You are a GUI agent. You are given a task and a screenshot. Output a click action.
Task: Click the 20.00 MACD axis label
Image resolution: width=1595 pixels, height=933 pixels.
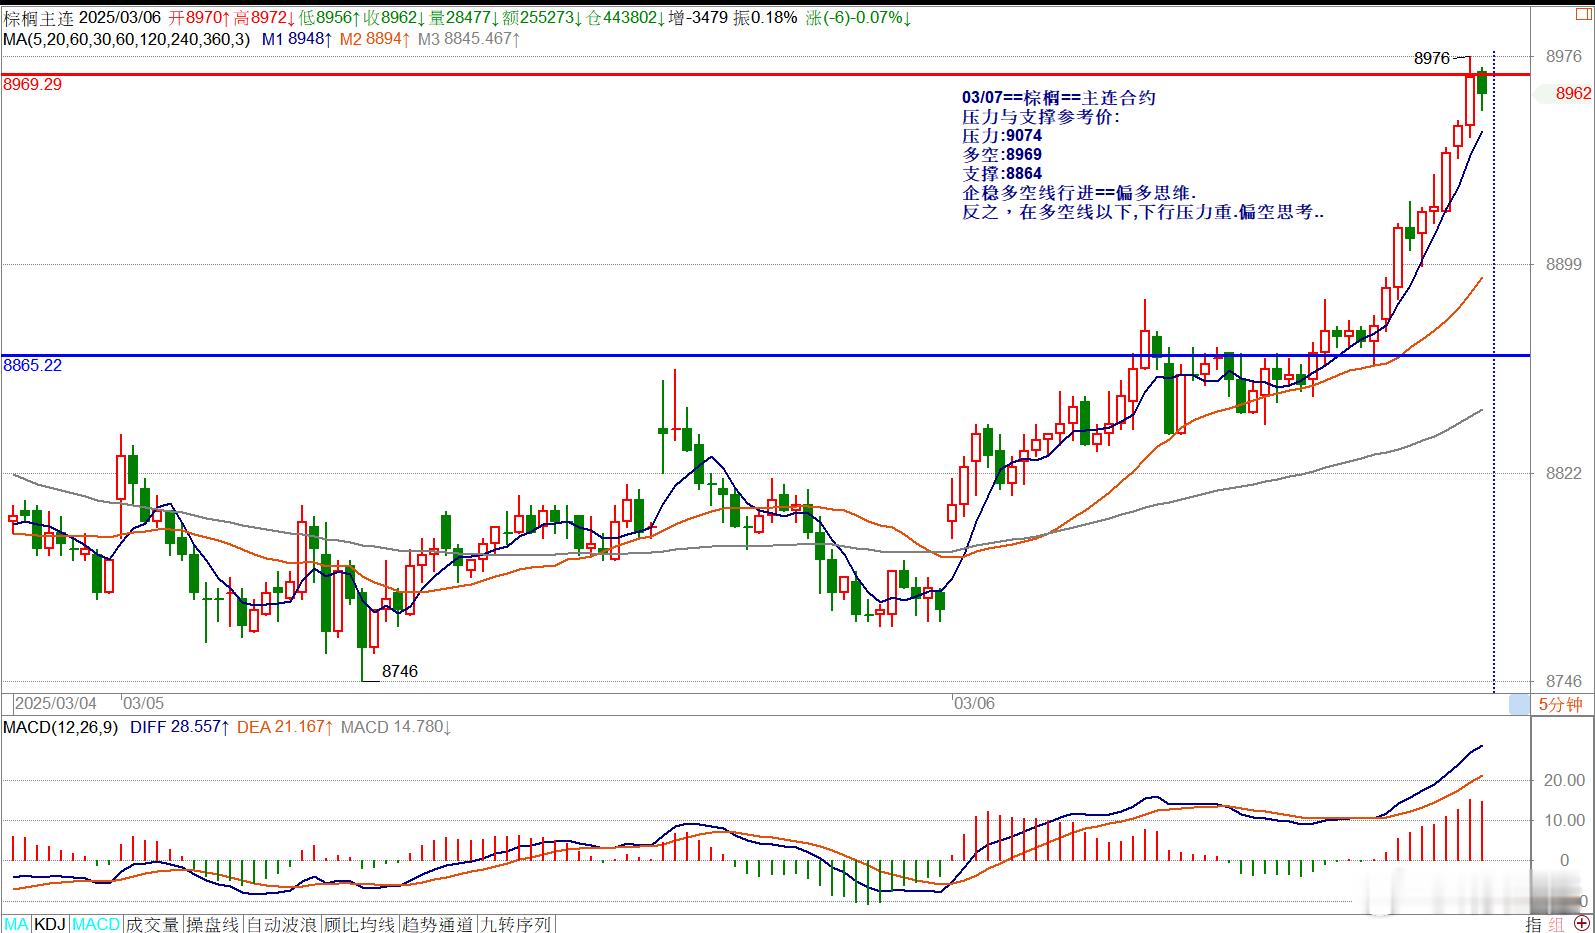click(x=1565, y=780)
